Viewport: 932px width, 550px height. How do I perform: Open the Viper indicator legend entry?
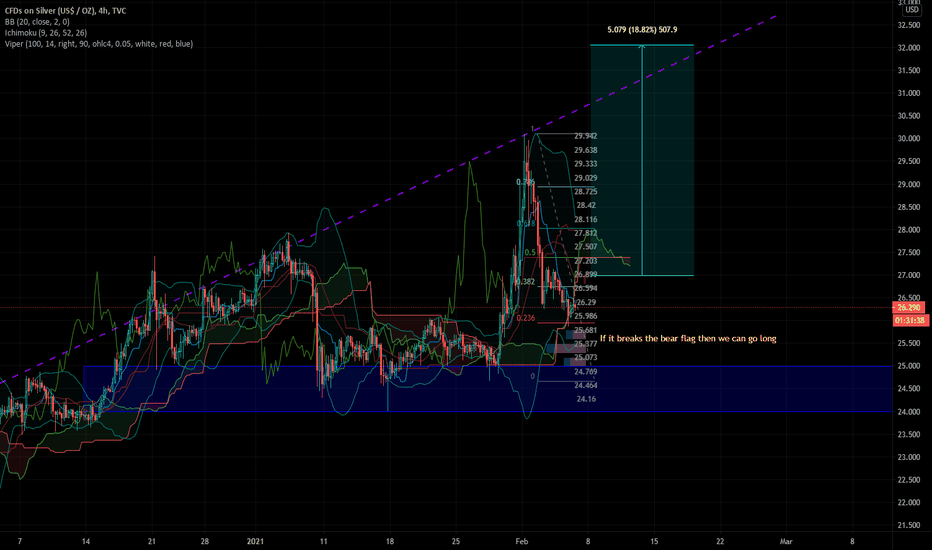(99, 44)
